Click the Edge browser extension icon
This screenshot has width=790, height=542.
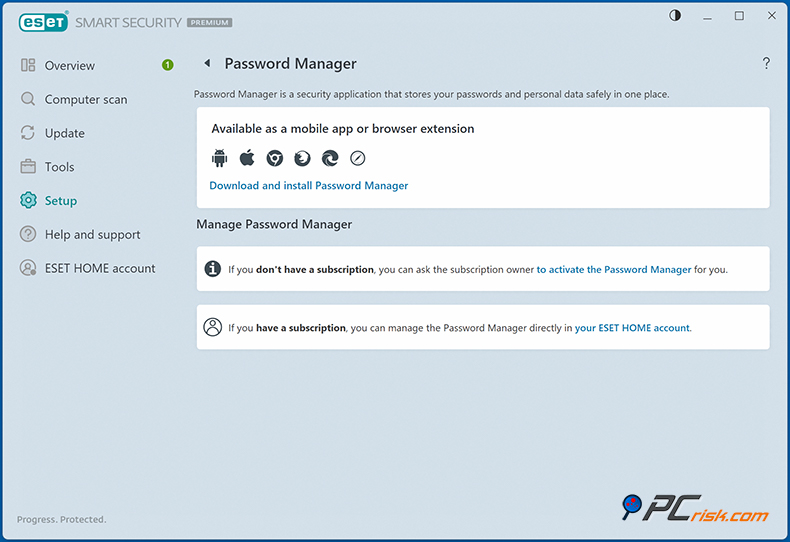coord(329,158)
